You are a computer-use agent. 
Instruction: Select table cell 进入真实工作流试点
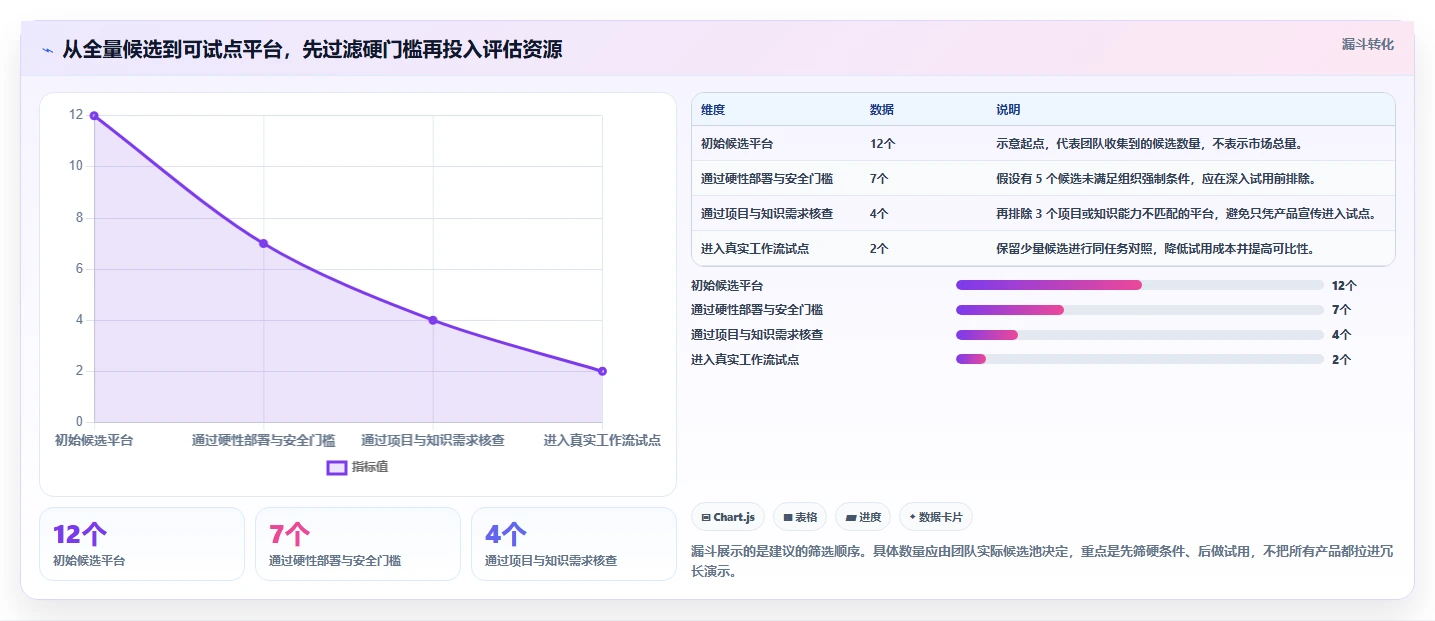(x=755, y=248)
